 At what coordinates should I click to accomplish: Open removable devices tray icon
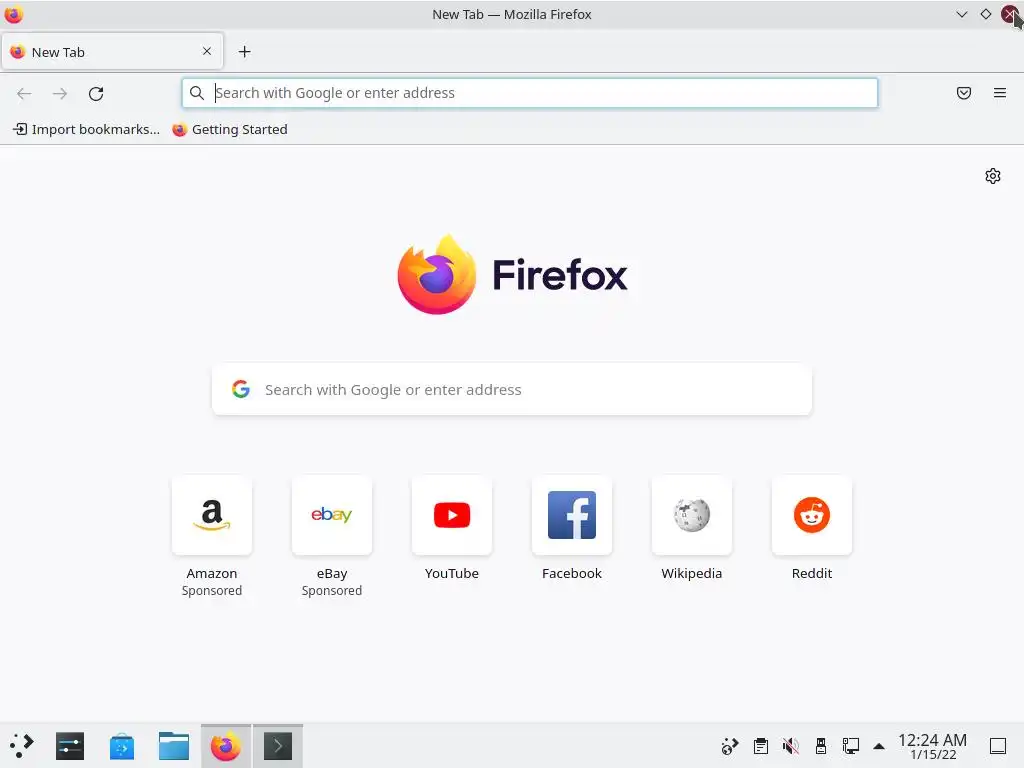821,746
